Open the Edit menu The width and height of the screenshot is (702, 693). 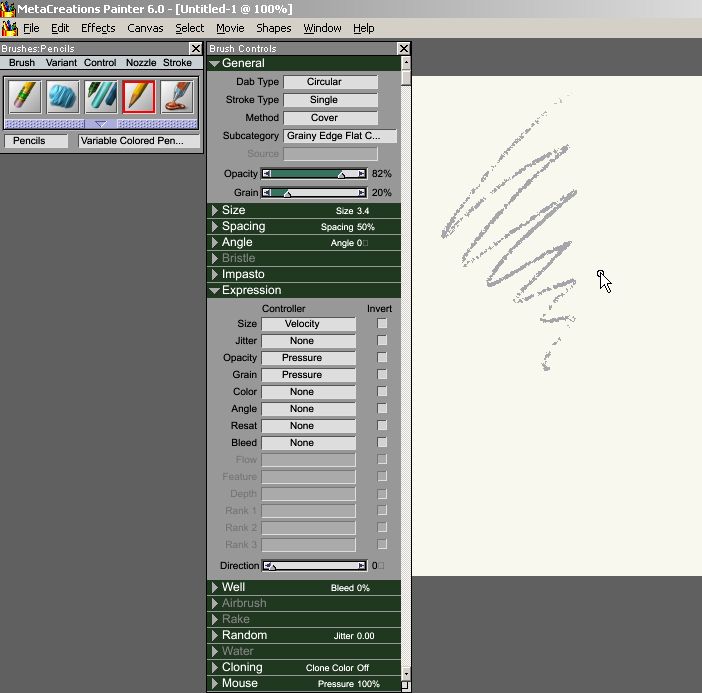[60, 28]
